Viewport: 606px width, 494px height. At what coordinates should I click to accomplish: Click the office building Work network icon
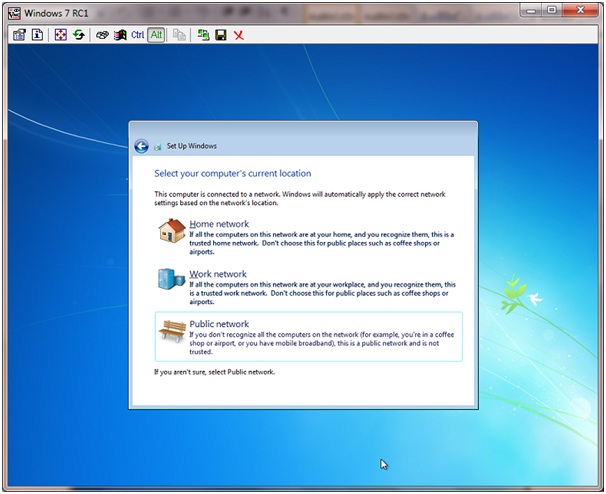click(x=171, y=279)
